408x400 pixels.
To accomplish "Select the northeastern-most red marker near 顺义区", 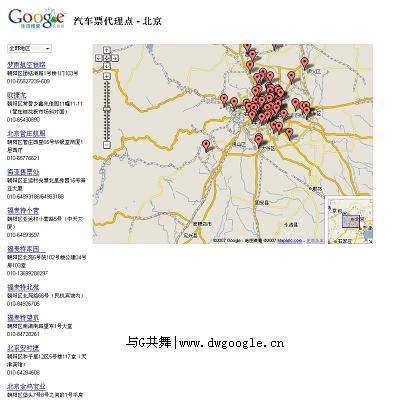I will [x=304, y=63].
